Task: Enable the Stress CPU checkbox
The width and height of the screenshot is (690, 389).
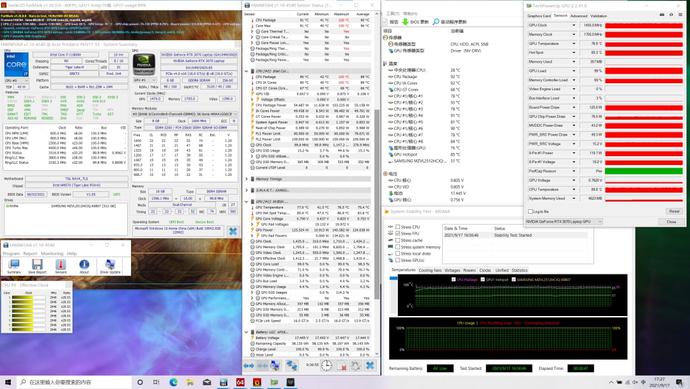Action: pos(397,227)
